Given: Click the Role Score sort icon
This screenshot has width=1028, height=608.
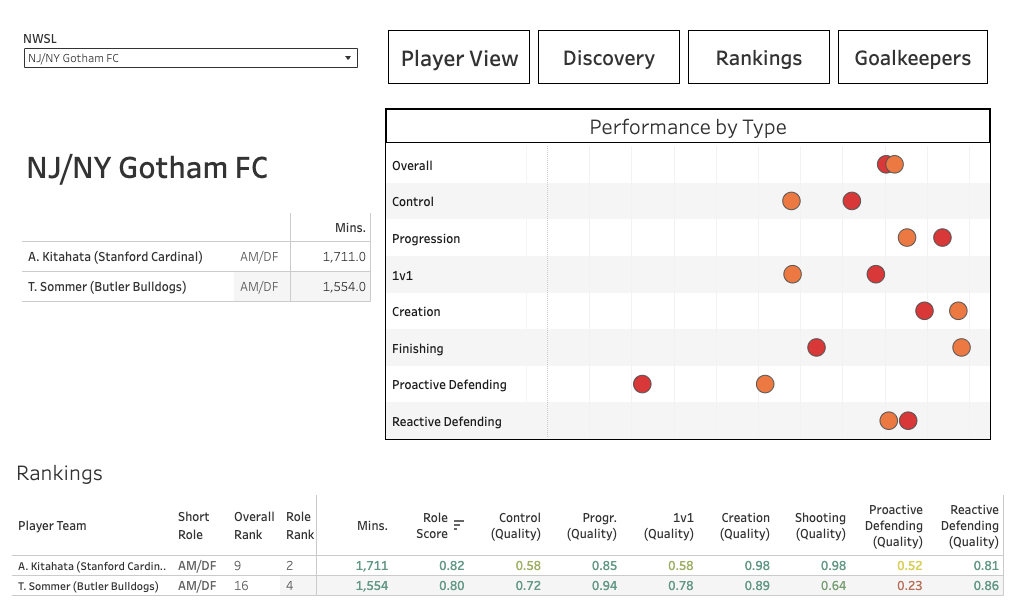Looking at the screenshot, I should tap(458, 524).
